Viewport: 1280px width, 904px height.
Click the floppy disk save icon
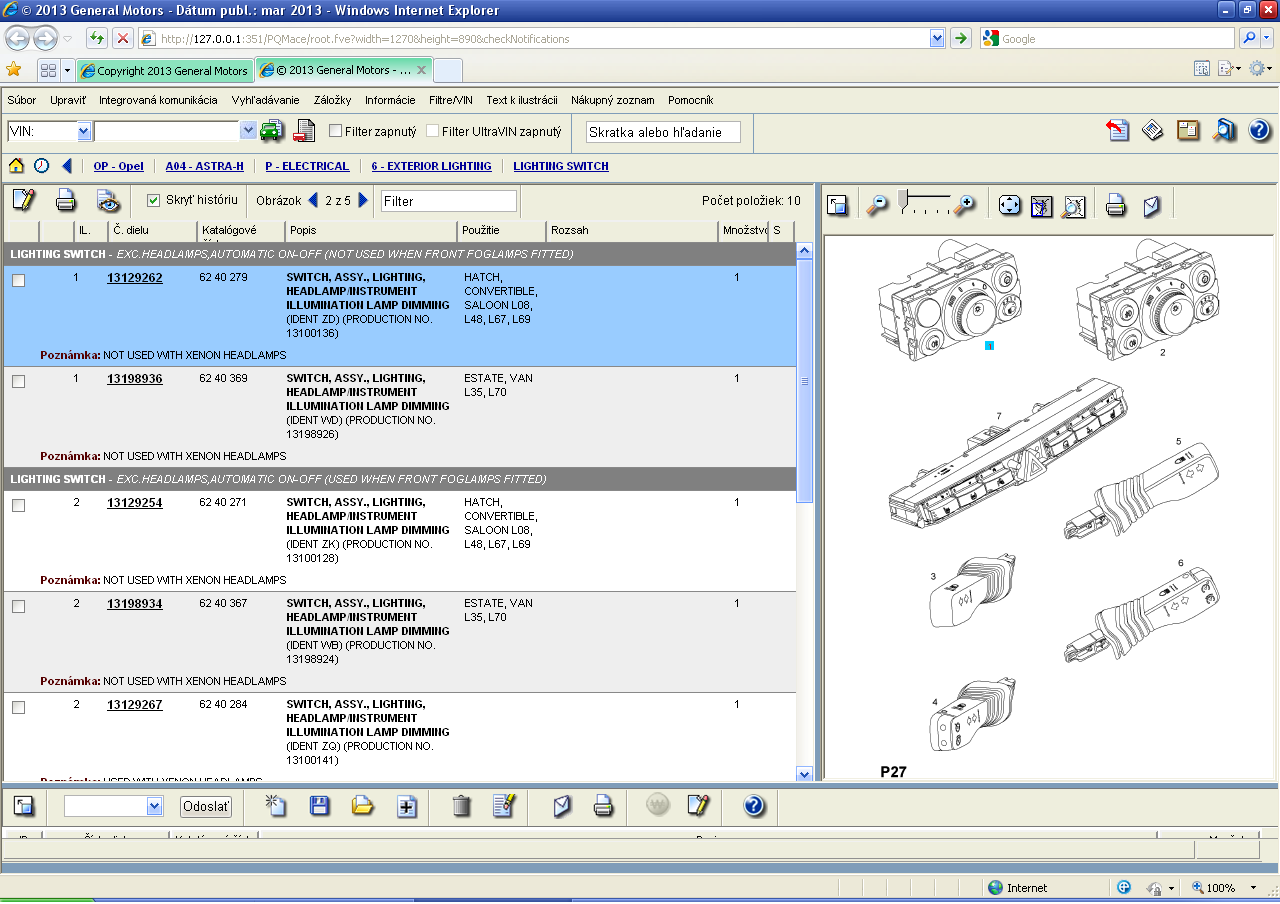[x=320, y=805]
